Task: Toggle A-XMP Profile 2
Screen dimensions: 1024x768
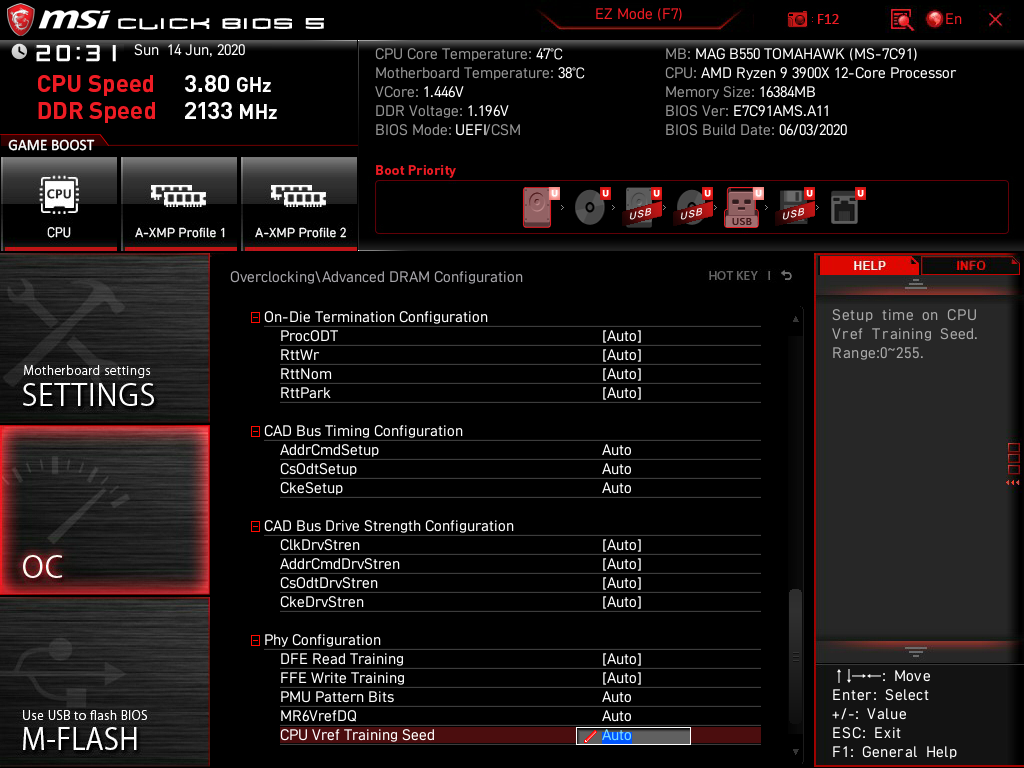Action: pos(300,203)
